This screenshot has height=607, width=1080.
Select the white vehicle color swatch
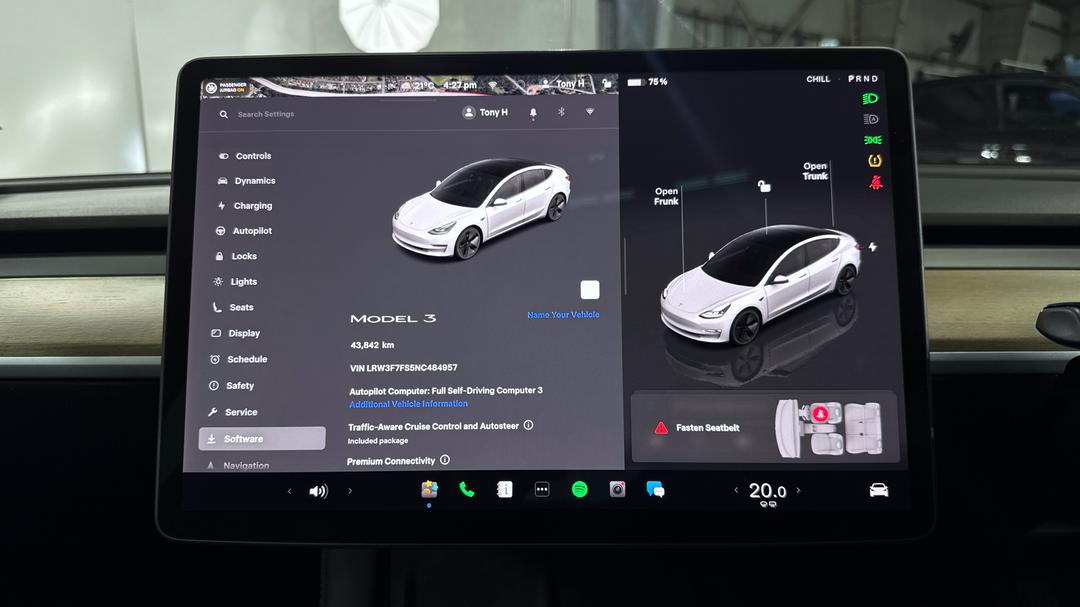tap(590, 289)
